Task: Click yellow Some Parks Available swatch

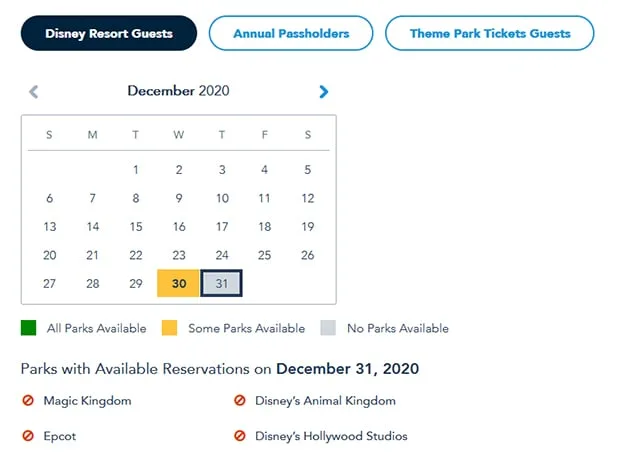Action: pos(169,328)
